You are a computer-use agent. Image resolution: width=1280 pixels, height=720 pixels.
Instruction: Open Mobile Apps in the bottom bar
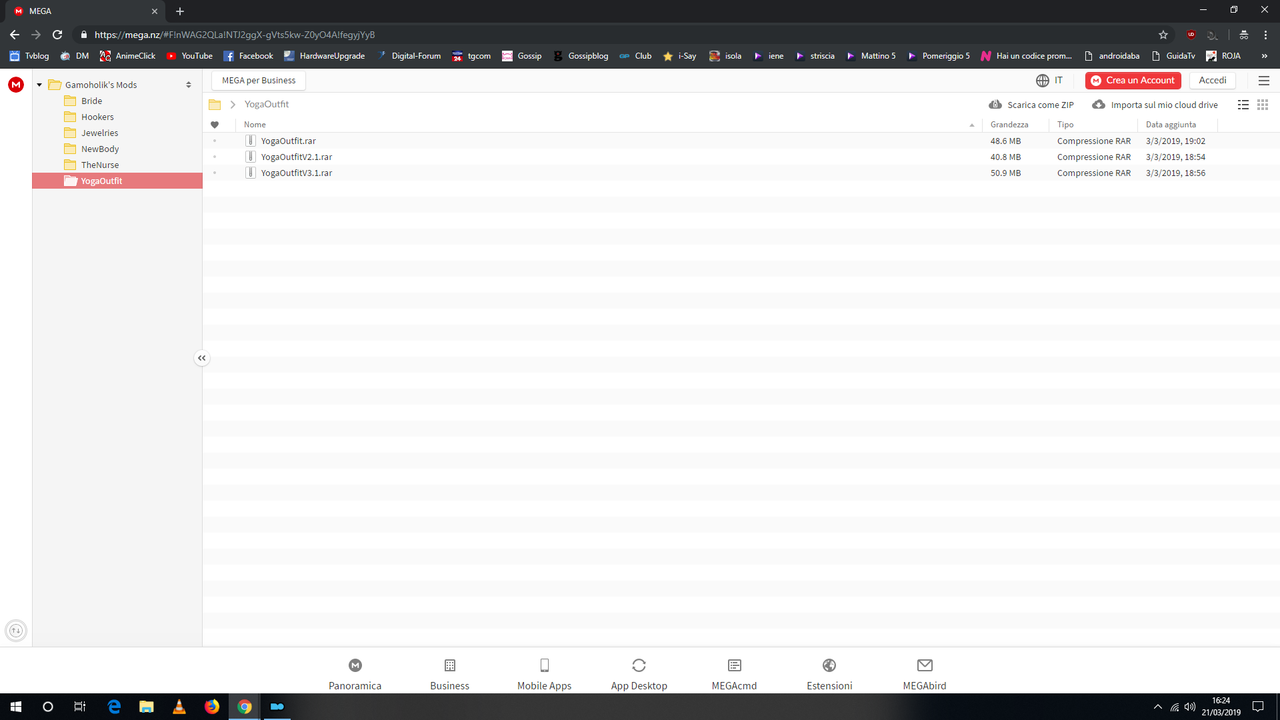point(544,675)
